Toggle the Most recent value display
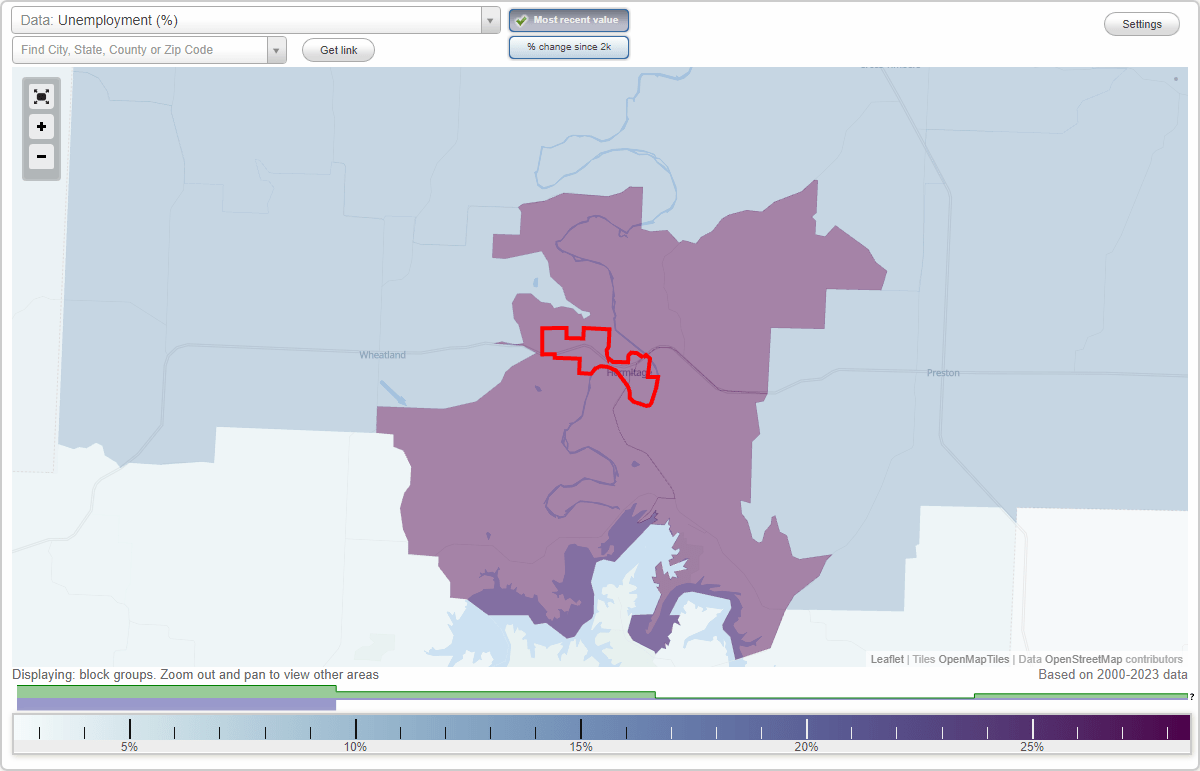Viewport: 1200px width, 771px height. pyautogui.click(x=568, y=20)
